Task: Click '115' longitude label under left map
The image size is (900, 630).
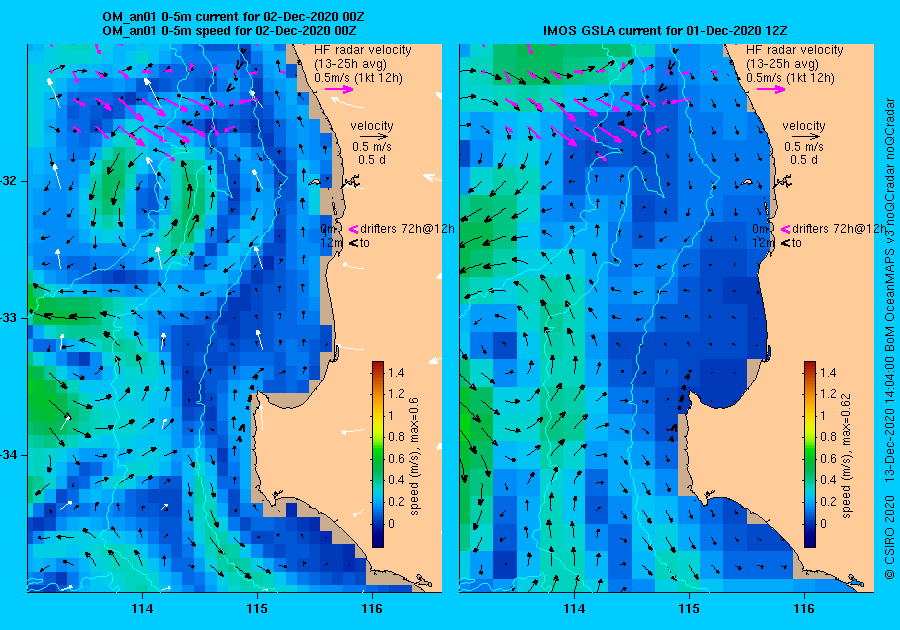Action: (x=257, y=609)
